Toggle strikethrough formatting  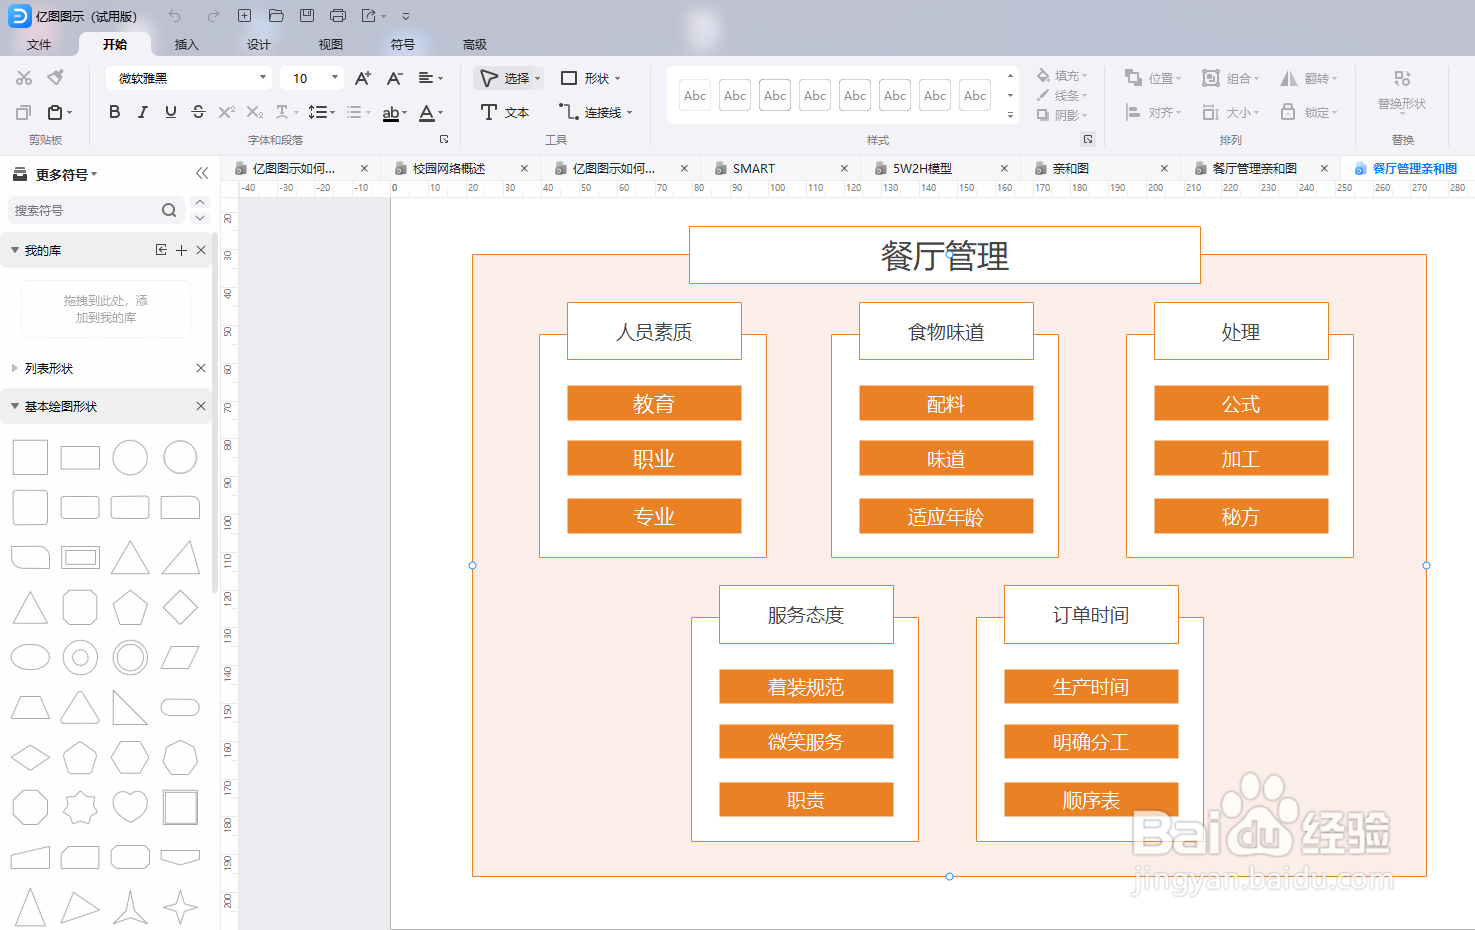pyautogui.click(x=199, y=112)
